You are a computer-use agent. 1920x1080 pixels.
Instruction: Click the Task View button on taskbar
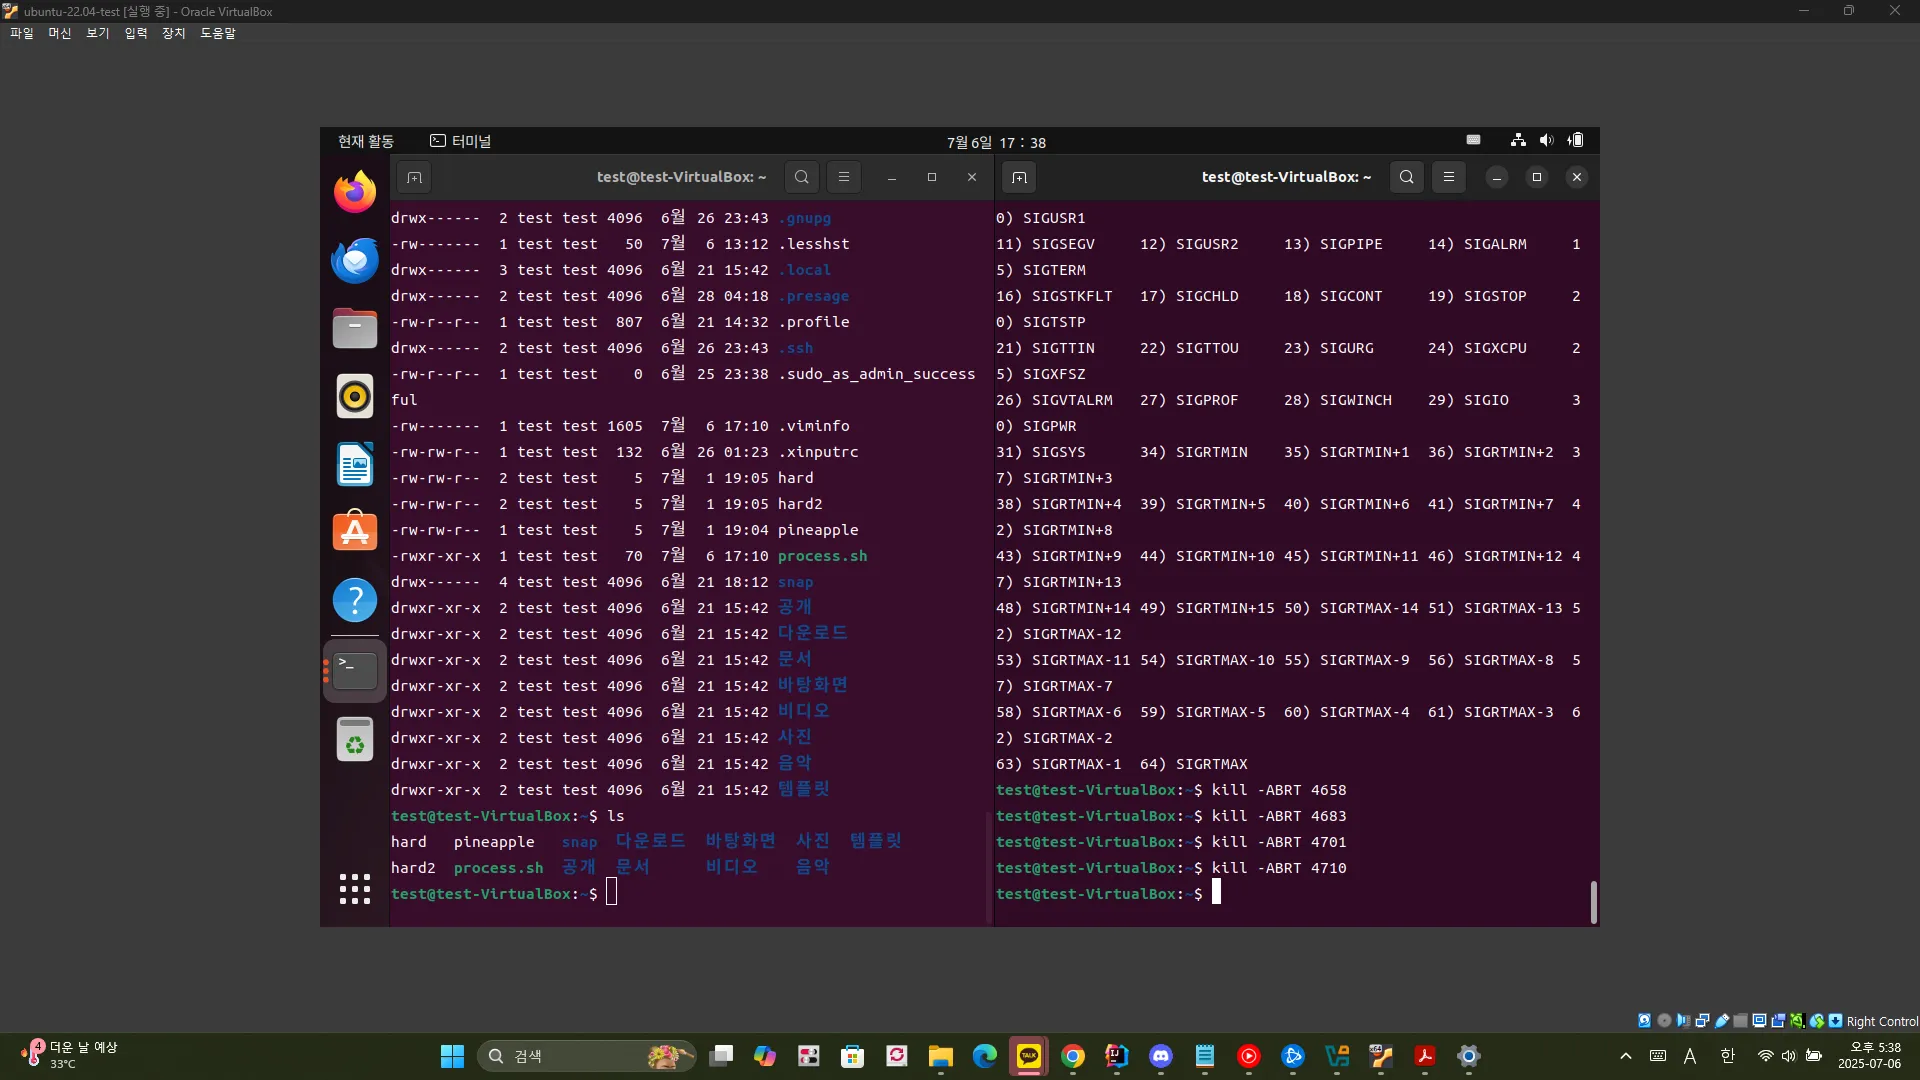721,1056
